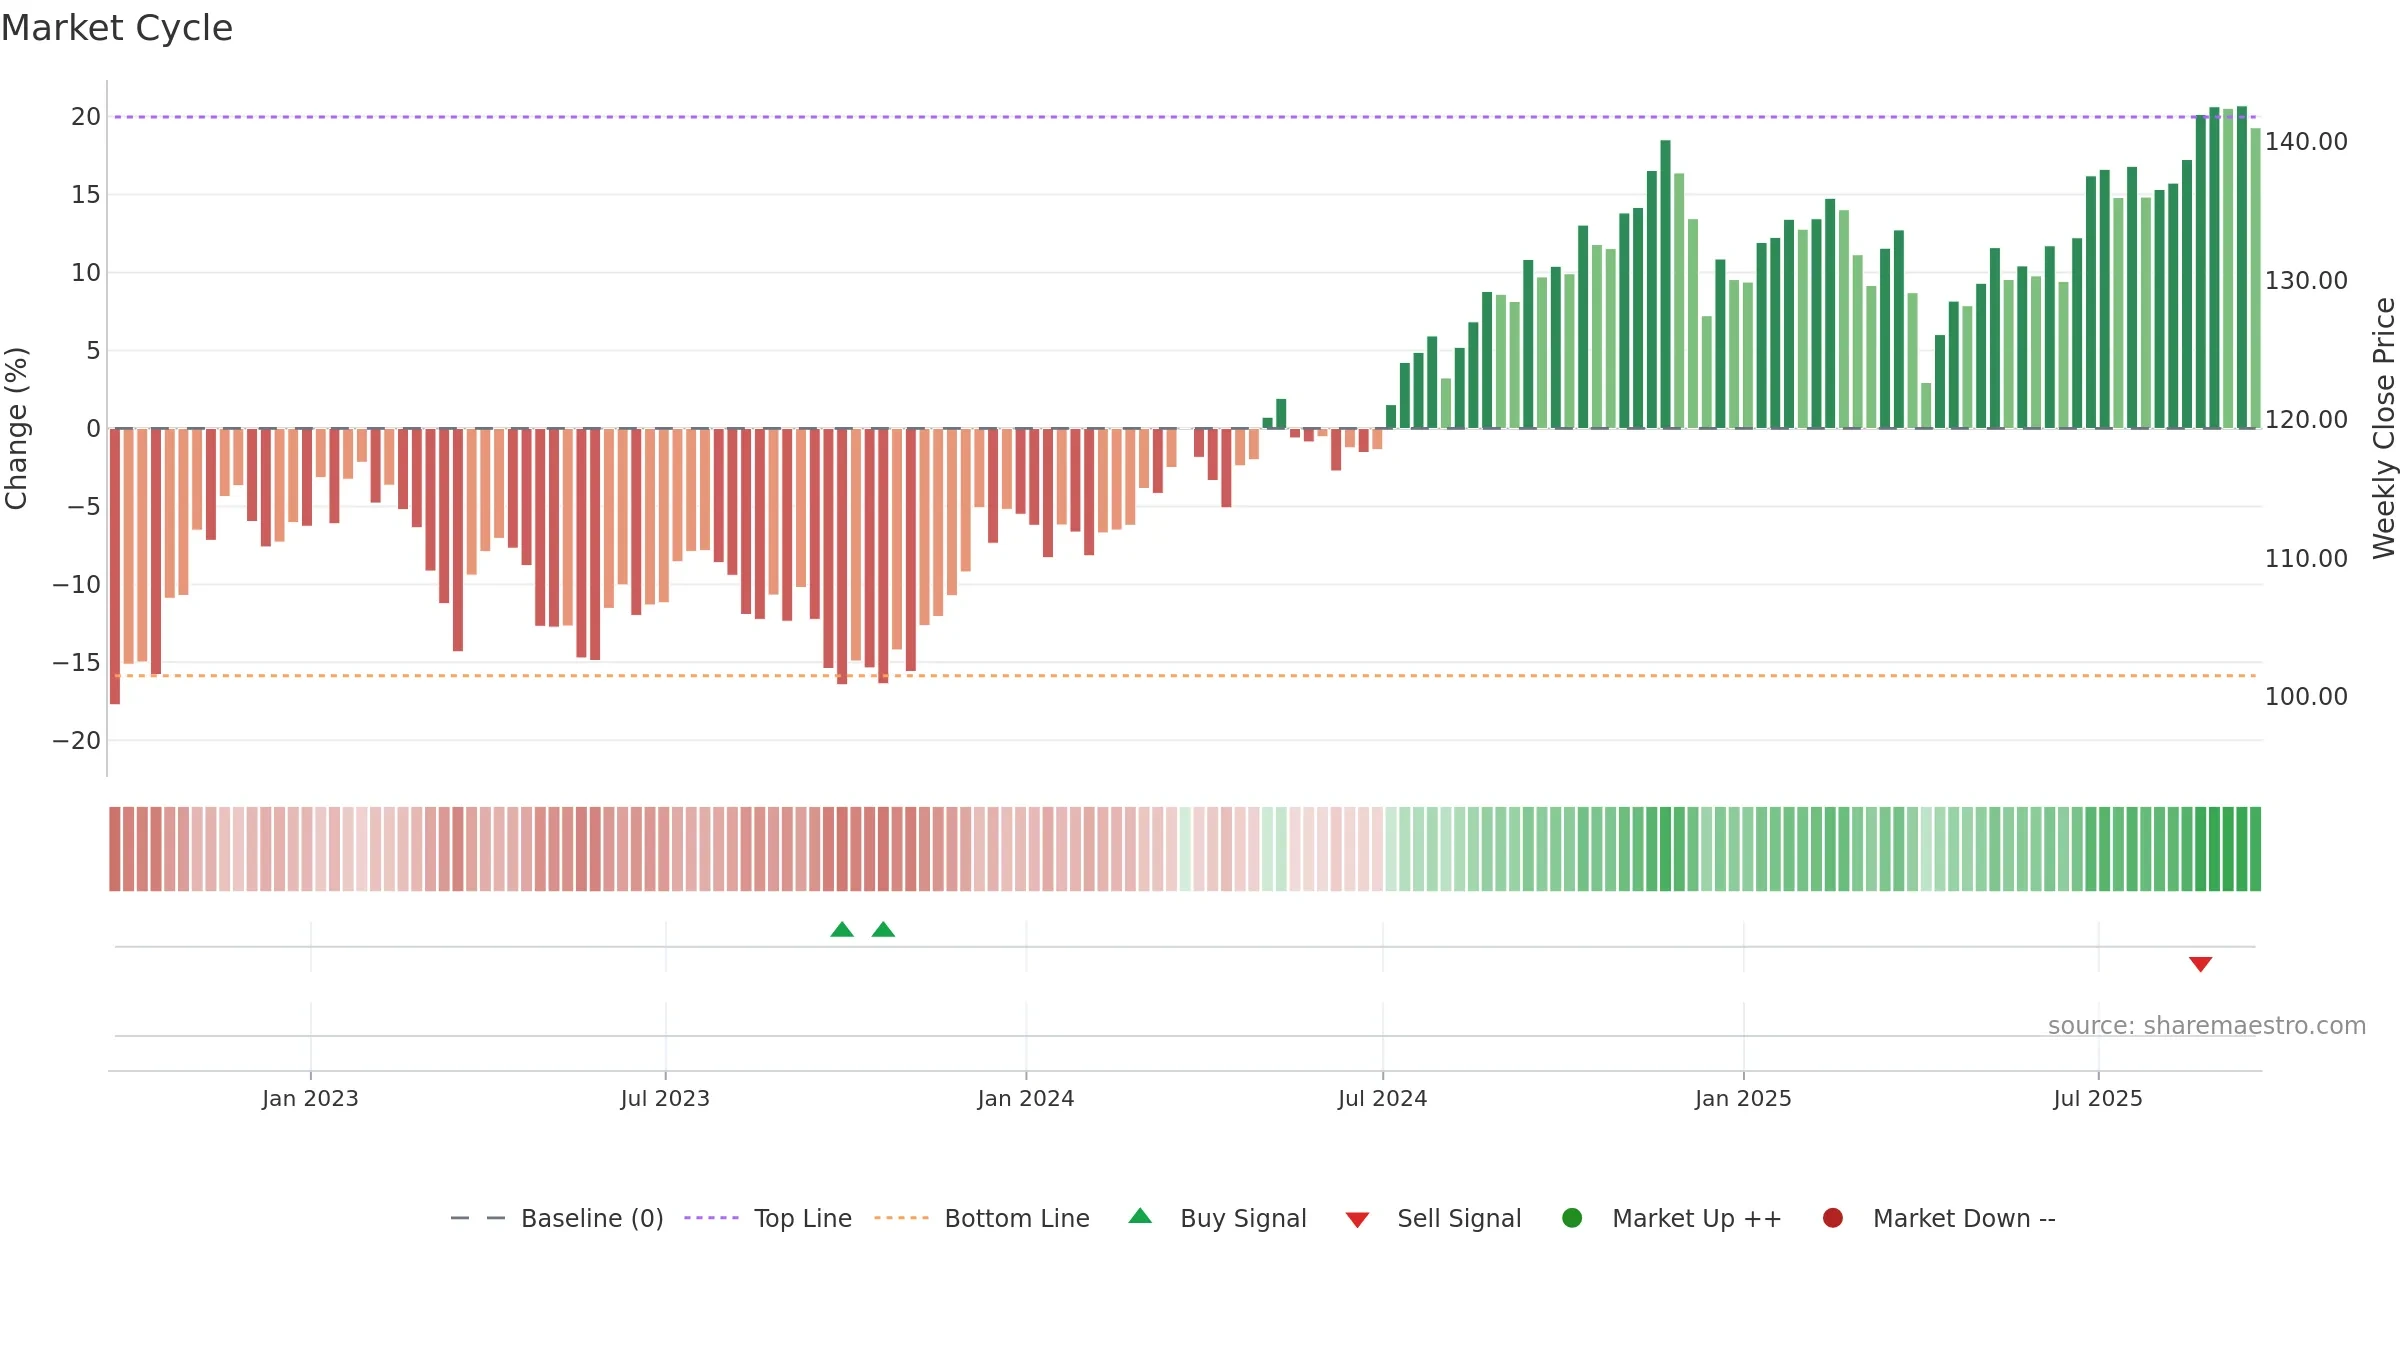Click the Buy Signal legend label
Screen dimensions: 2400x1350
click(x=1243, y=1218)
